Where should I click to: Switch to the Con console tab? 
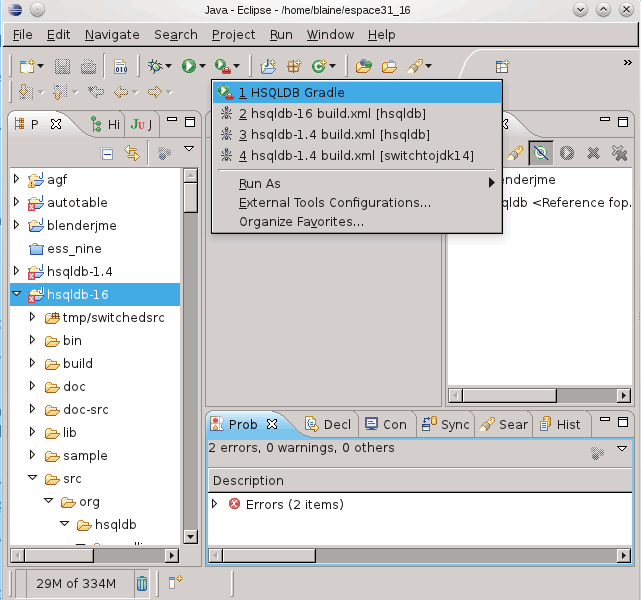click(386, 424)
